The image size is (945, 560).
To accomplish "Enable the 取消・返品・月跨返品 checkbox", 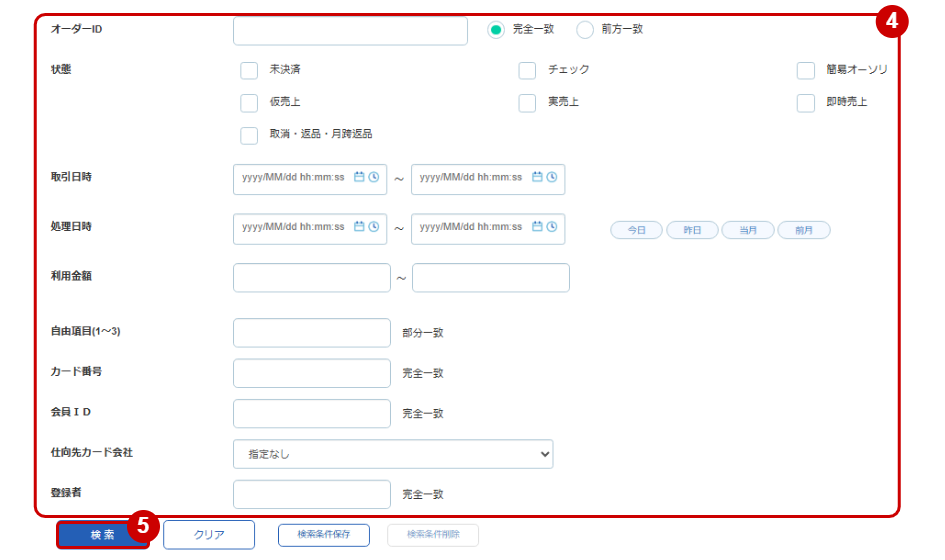I will (249, 136).
